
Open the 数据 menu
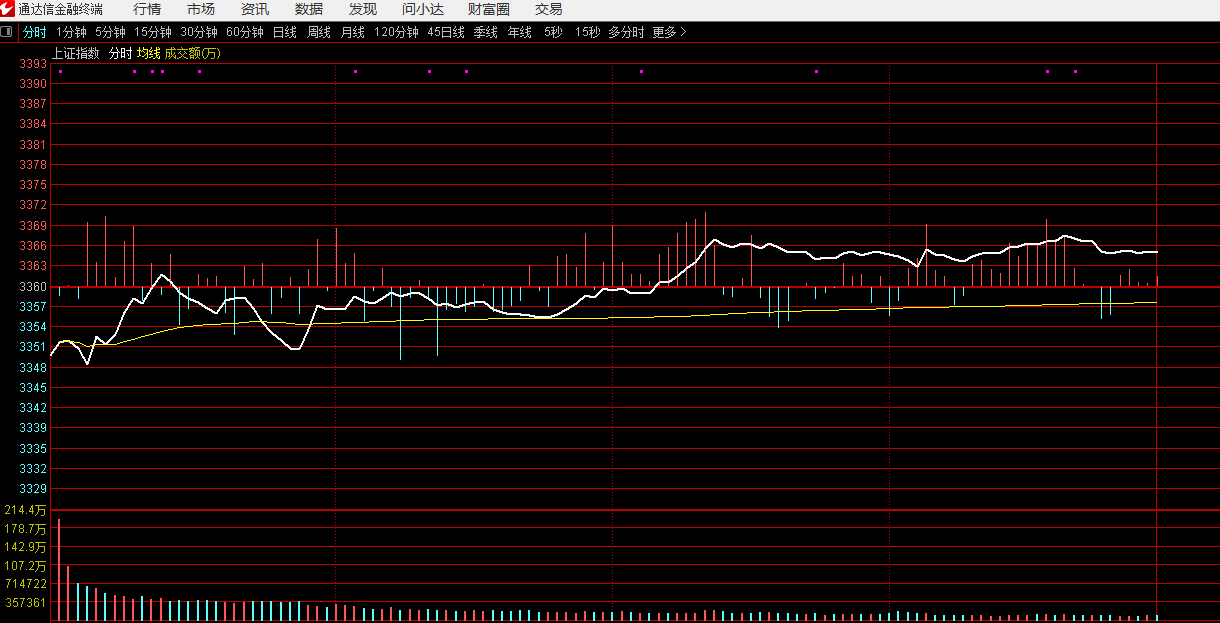309,9
